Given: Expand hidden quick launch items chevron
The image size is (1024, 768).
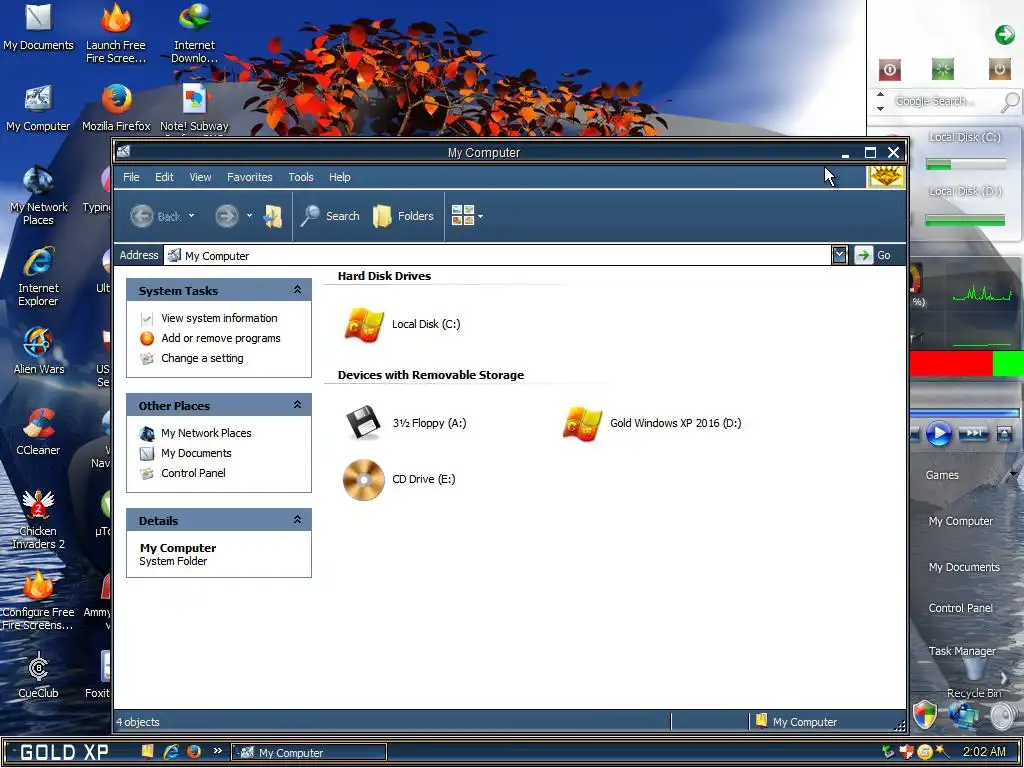Looking at the screenshot, I should coord(217,751).
